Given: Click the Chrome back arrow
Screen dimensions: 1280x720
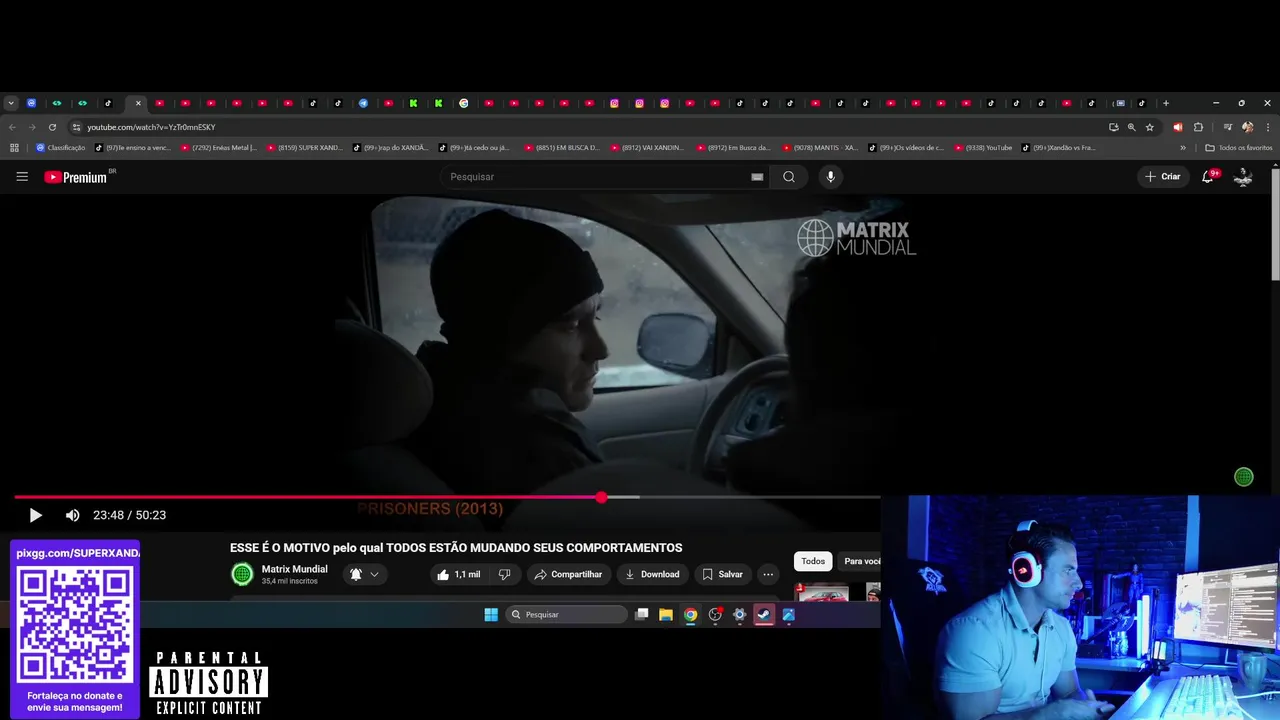Looking at the screenshot, I should tap(12, 127).
